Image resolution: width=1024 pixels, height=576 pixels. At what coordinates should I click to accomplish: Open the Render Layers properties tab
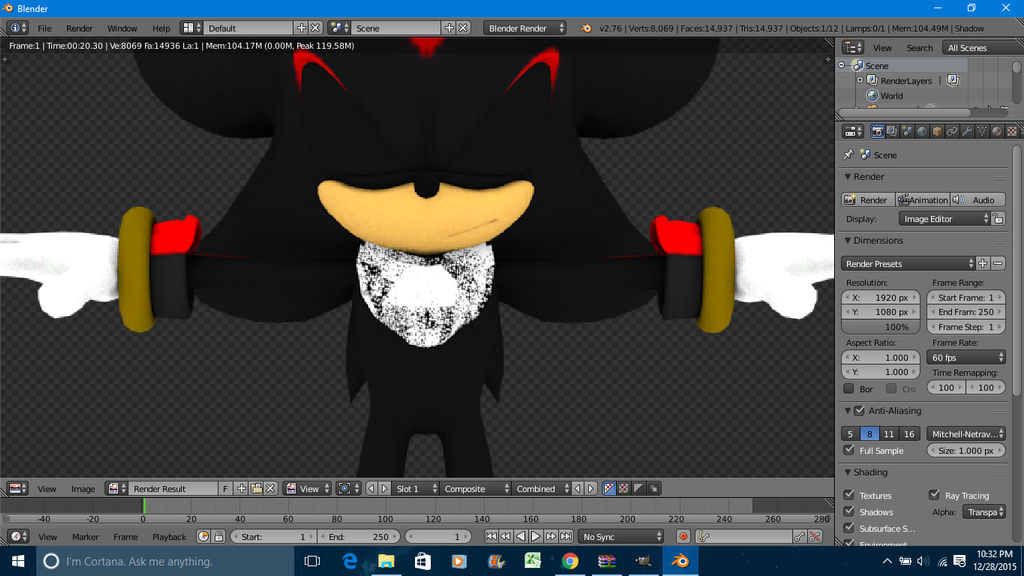[x=892, y=131]
